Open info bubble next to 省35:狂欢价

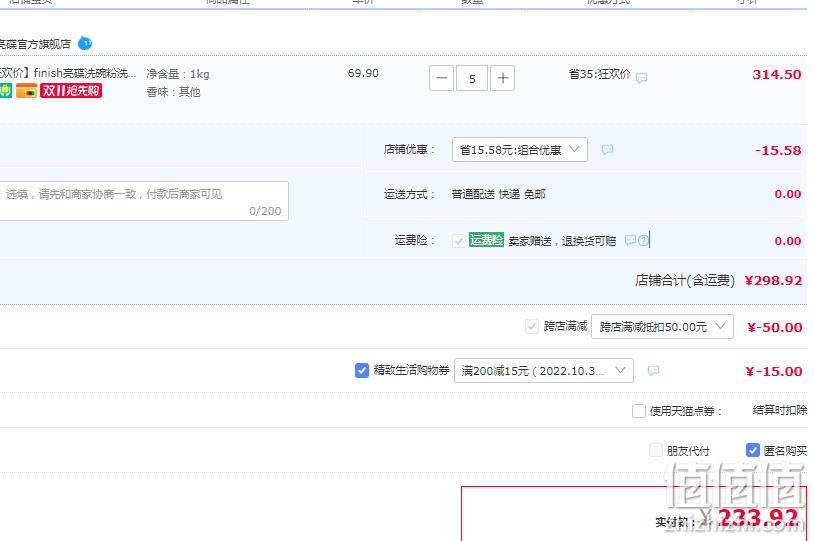coord(642,78)
